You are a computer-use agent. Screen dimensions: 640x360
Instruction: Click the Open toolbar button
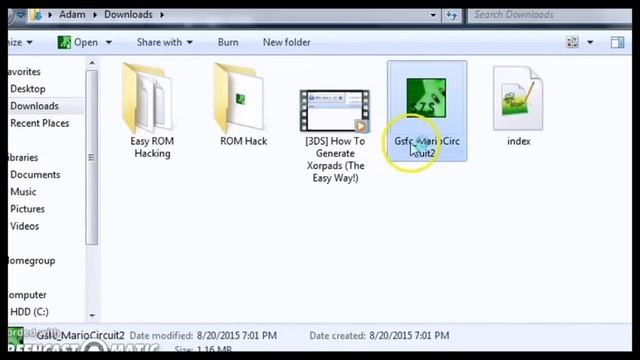coord(78,42)
